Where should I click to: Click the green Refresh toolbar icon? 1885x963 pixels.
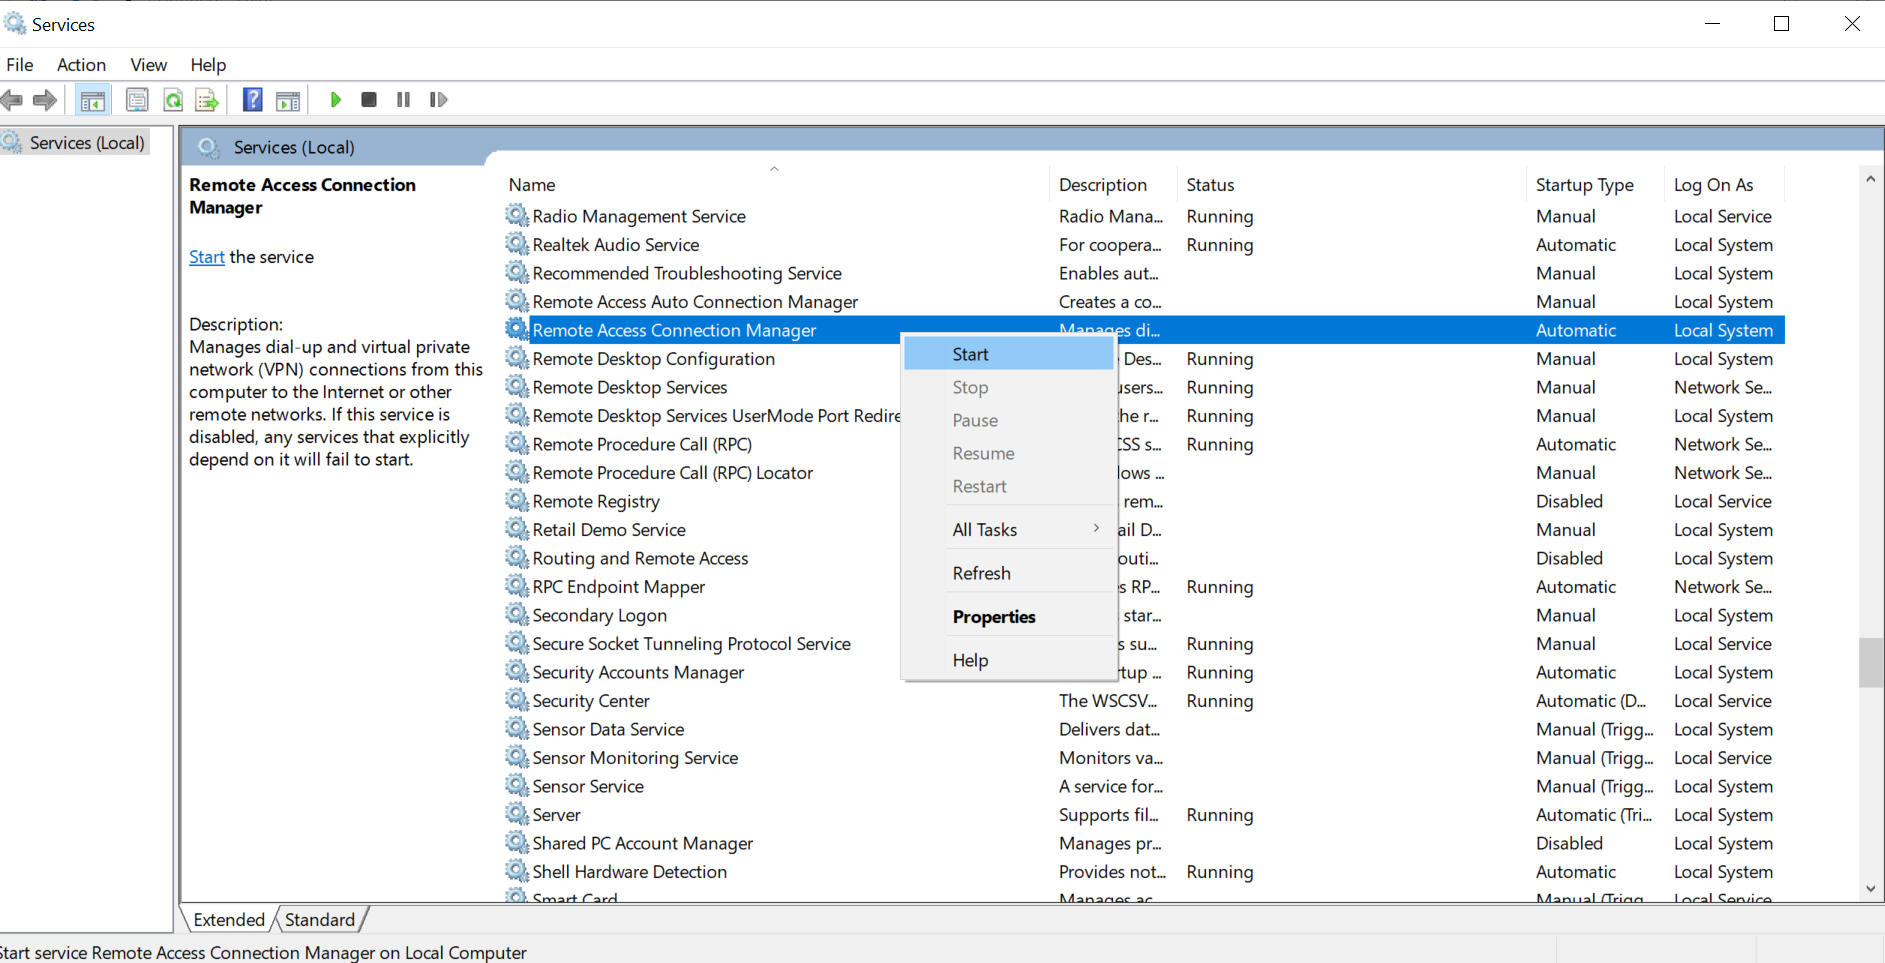pyautogui.click(x=173, y=100)
